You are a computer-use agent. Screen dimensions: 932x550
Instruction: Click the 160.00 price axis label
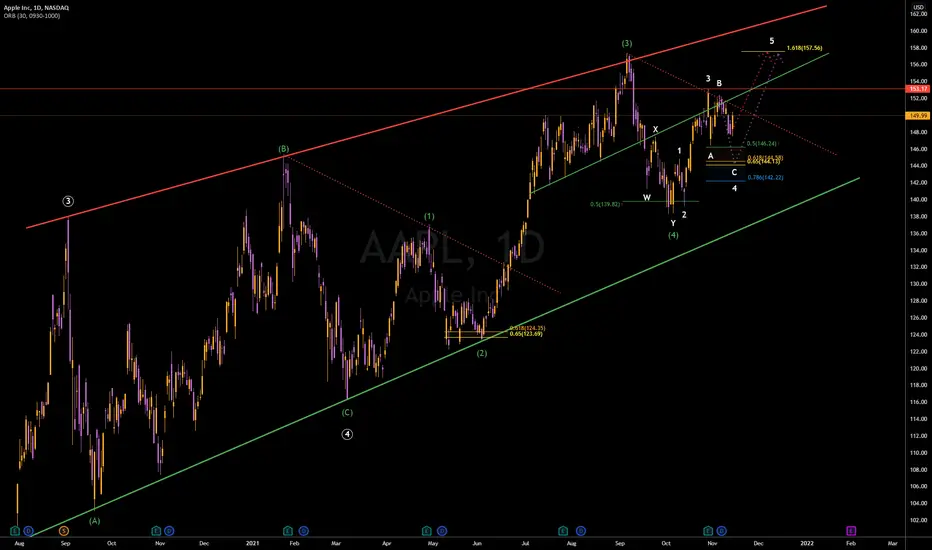(918, 31)
